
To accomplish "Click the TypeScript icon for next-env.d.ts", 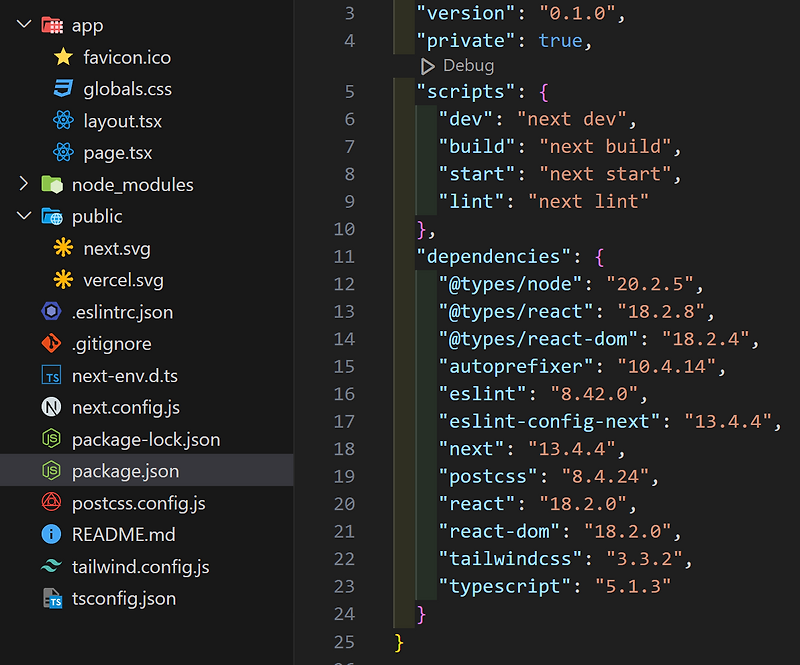I will click(x=50, y=375).
